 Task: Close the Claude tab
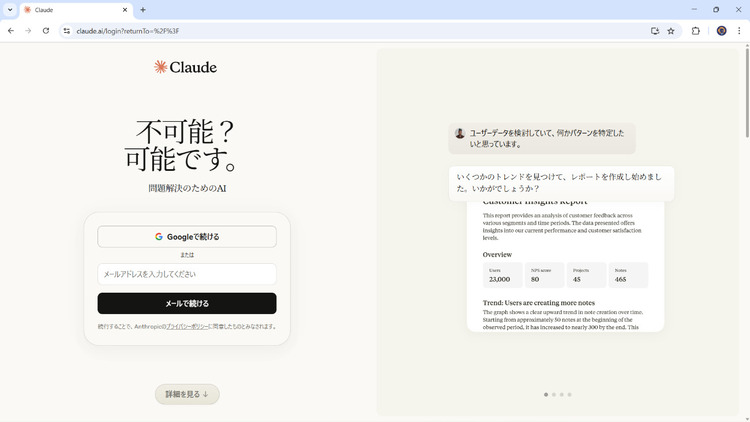pyautogui.click(x=126, y=10)
